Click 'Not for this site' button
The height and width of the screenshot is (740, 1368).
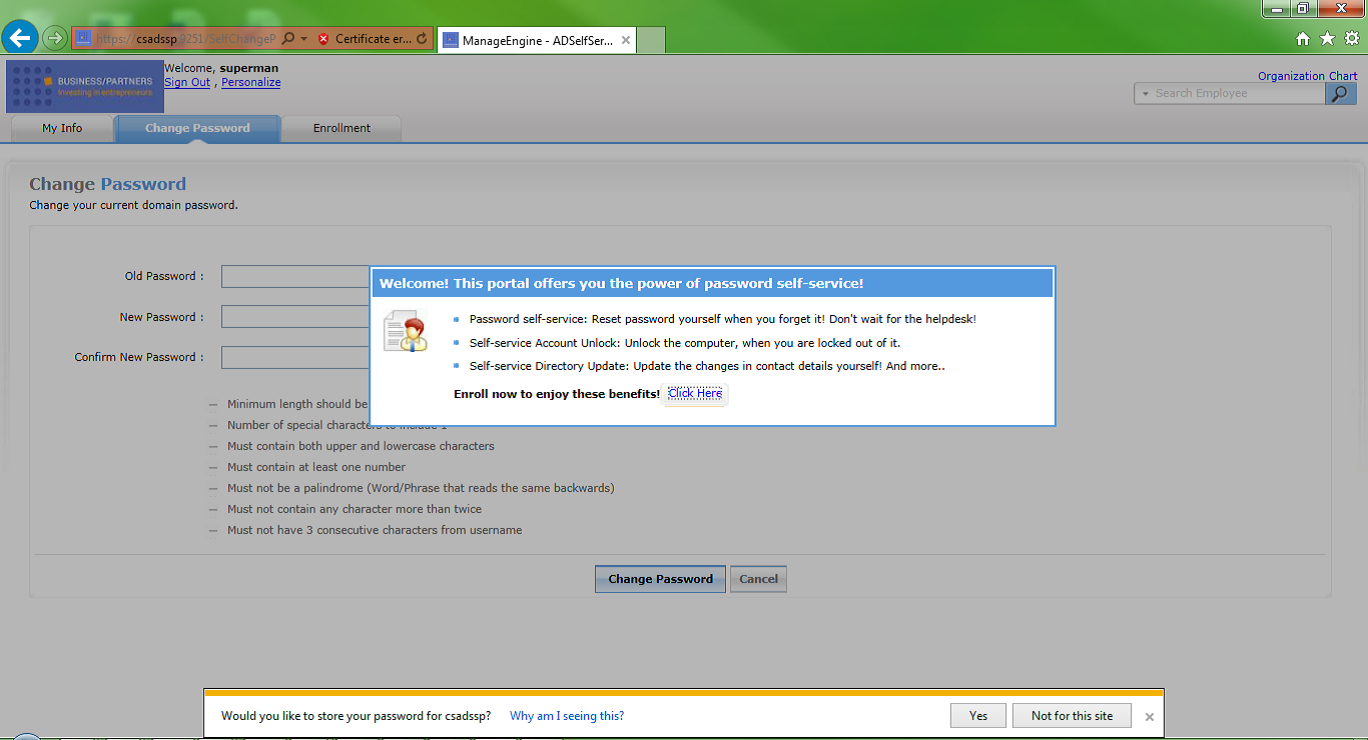coord(1072,716)
